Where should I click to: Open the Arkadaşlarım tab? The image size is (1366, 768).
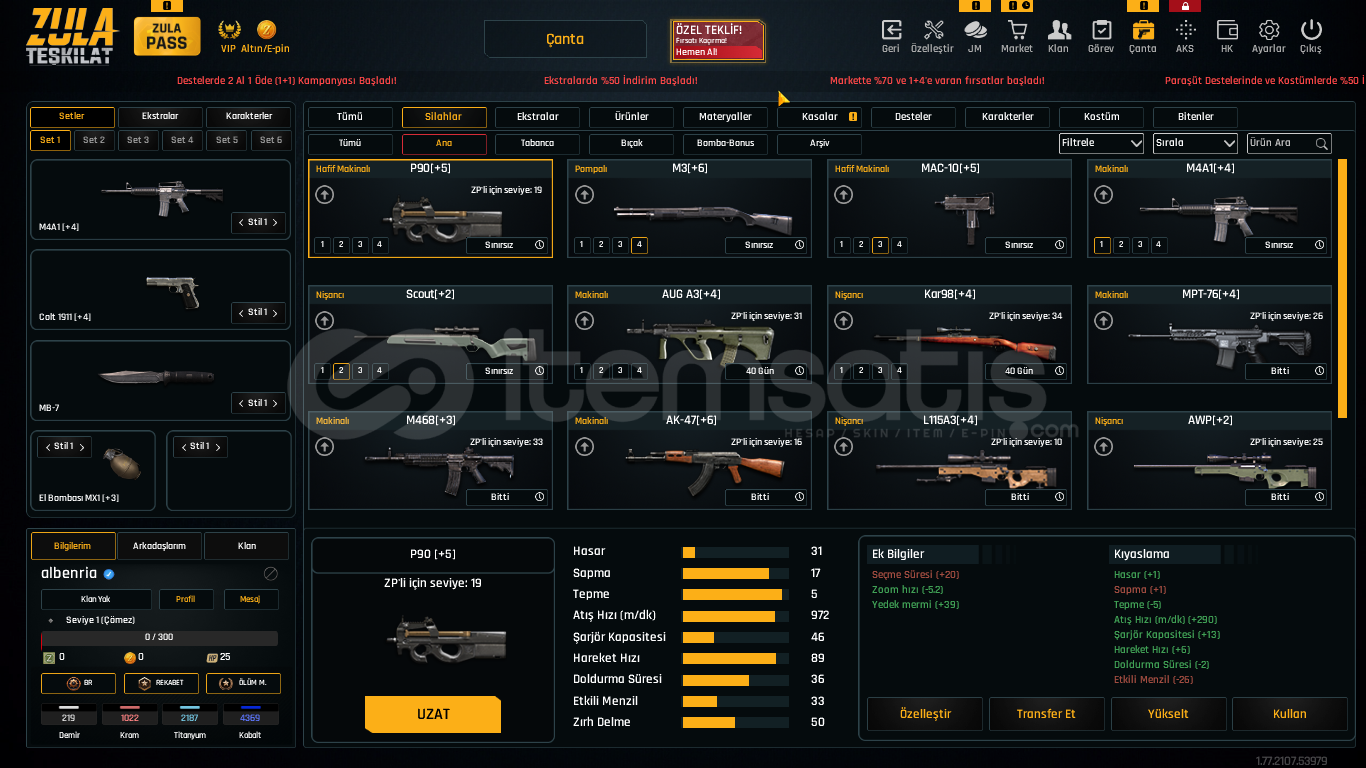click(x=160, y=546)
